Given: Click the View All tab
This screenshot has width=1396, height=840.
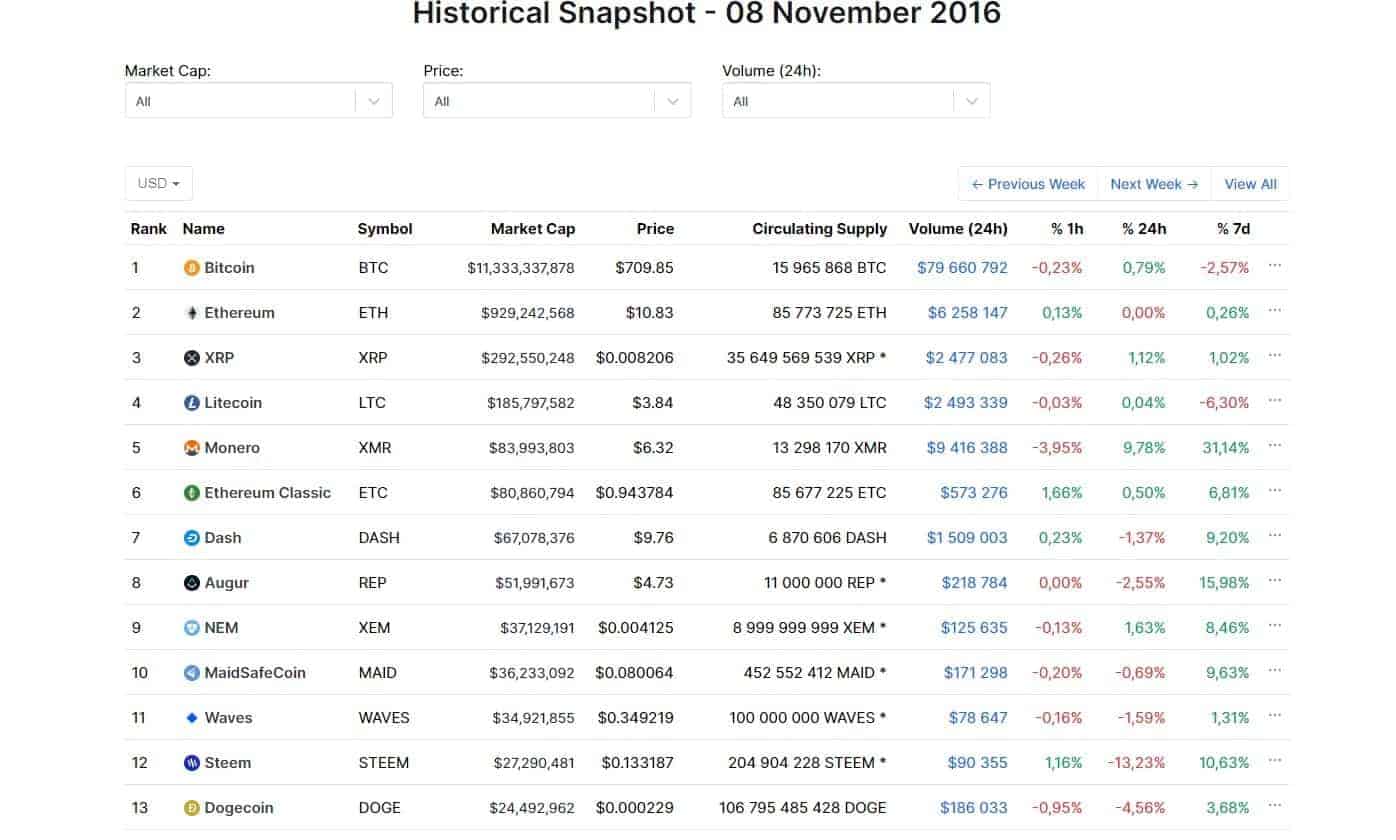Looking at the screenshot, I should pos(1250,183).
